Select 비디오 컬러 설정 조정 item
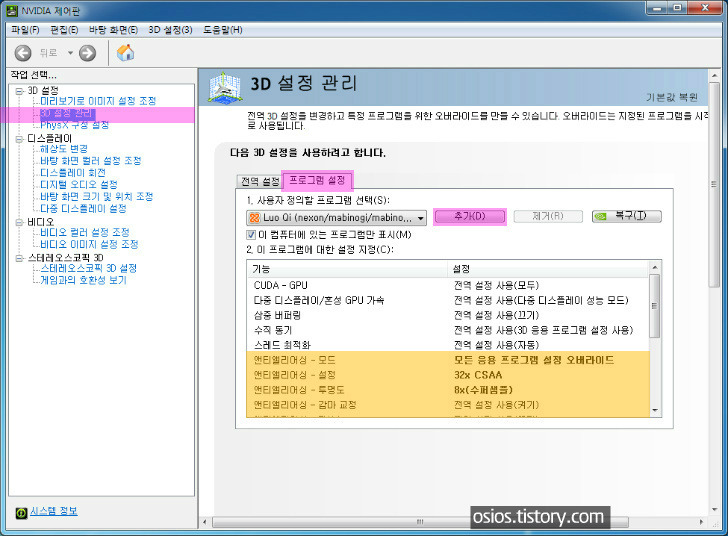Viewport: 728px width, 536px height. 84,232
